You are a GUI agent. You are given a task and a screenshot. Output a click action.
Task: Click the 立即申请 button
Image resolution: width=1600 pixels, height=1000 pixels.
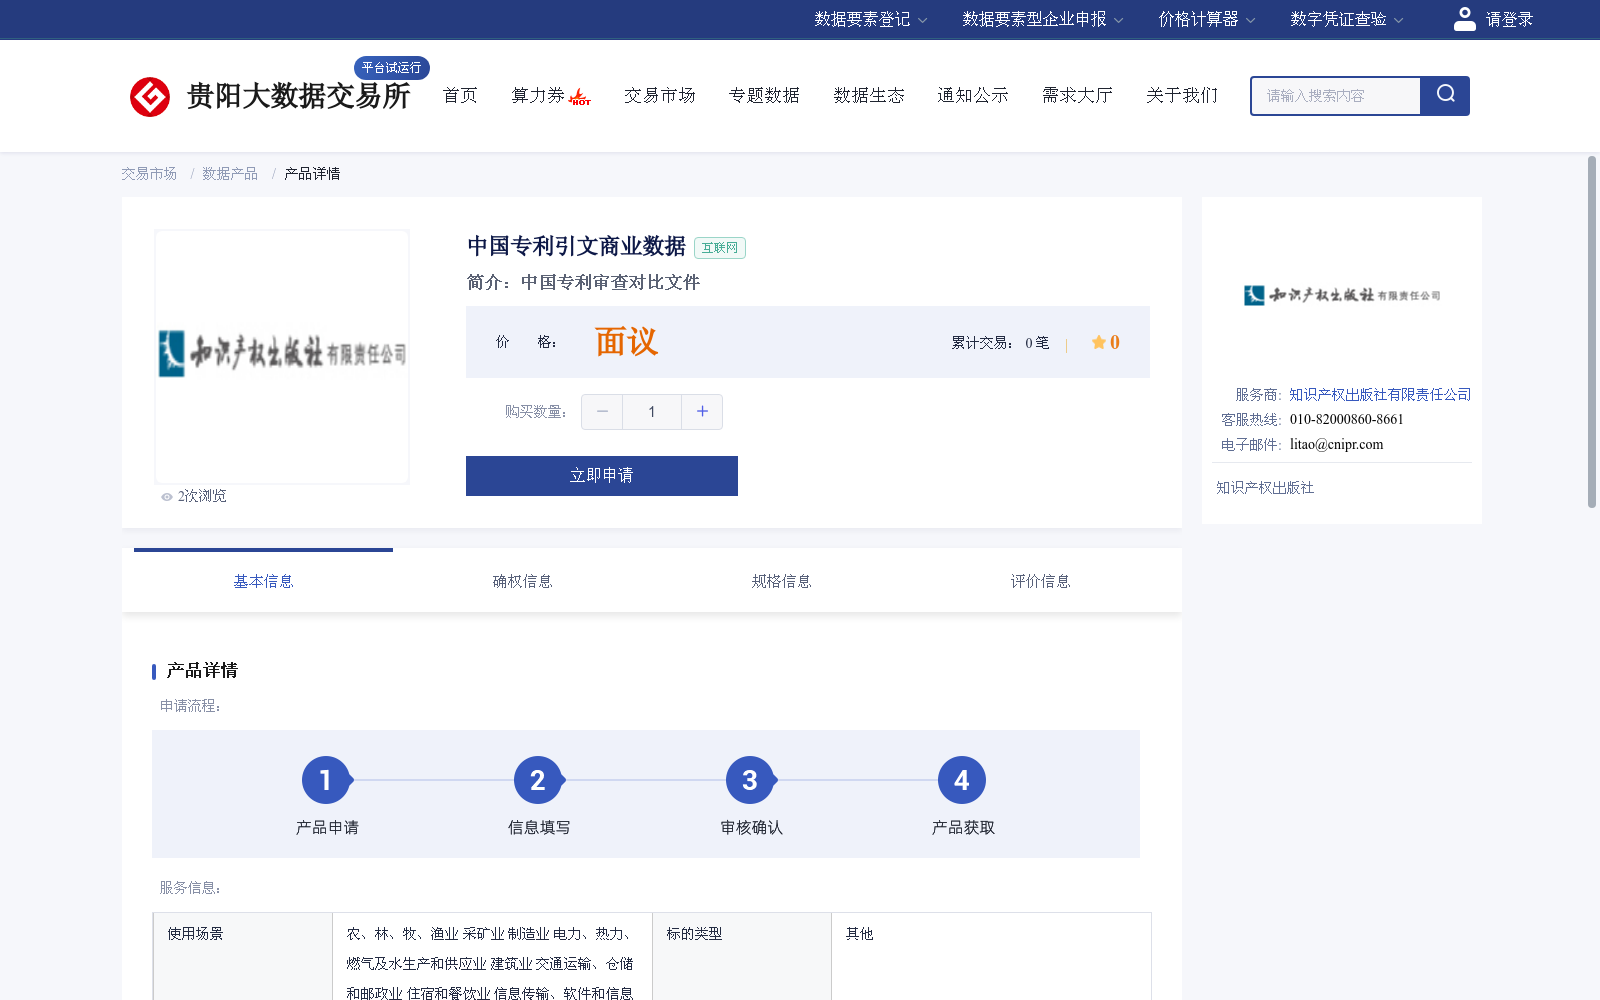(602, 476)
